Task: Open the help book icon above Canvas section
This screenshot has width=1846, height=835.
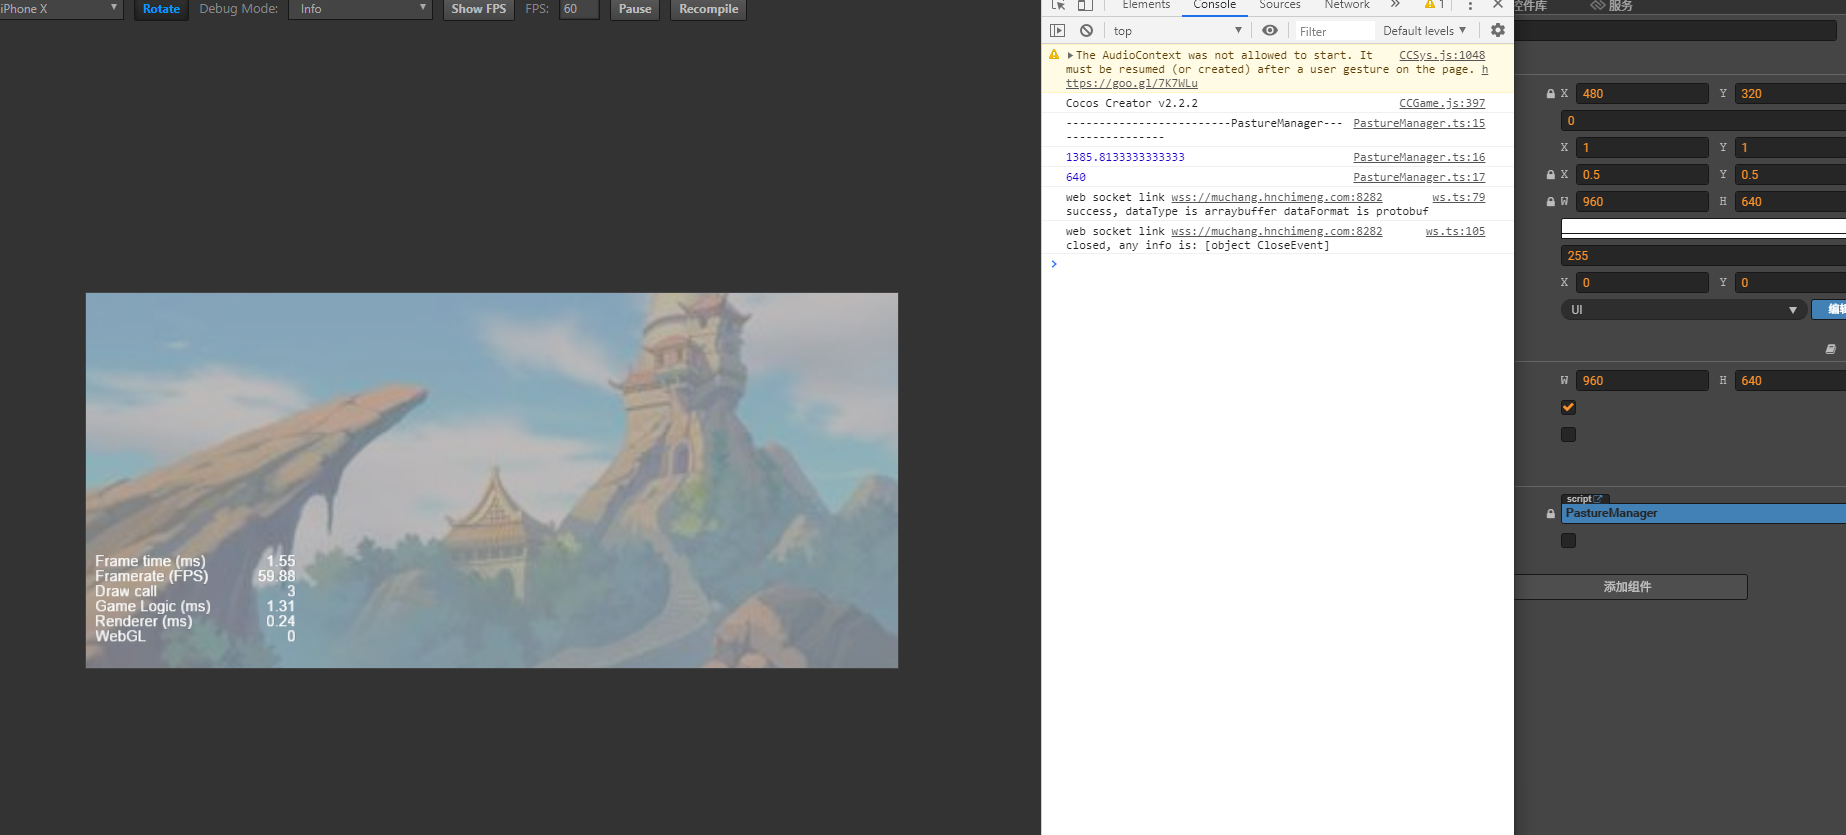Action: [1830, 349]
